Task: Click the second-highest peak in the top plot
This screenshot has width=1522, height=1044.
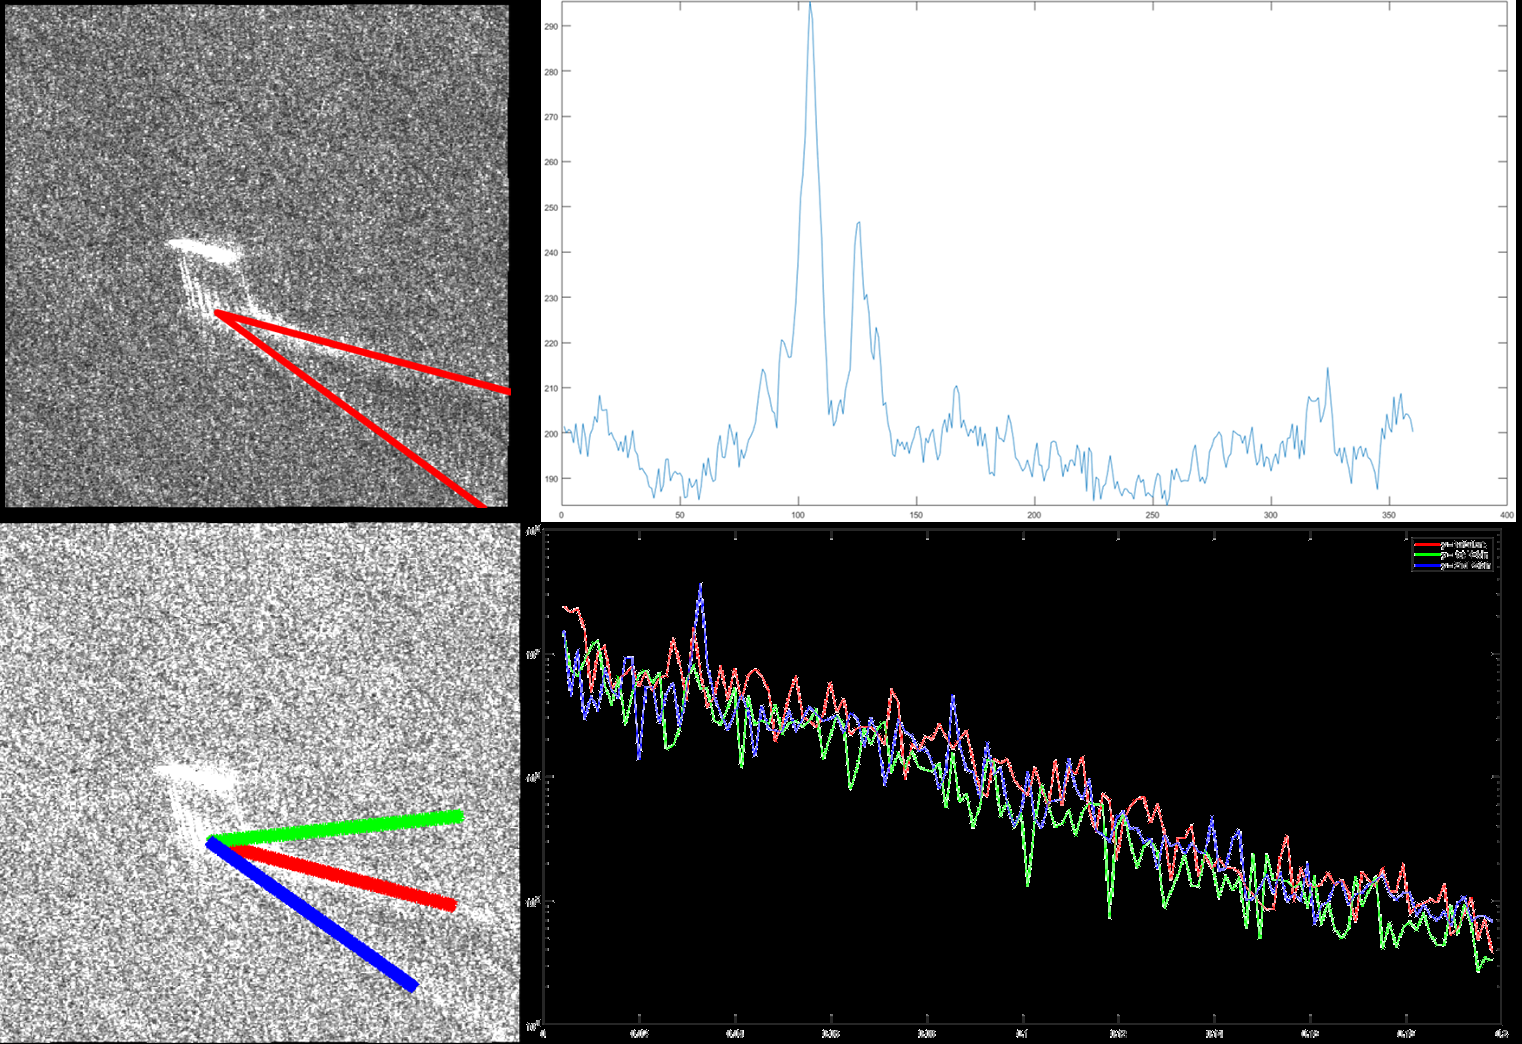Action: pyautogui.click(x=858, y=225)
